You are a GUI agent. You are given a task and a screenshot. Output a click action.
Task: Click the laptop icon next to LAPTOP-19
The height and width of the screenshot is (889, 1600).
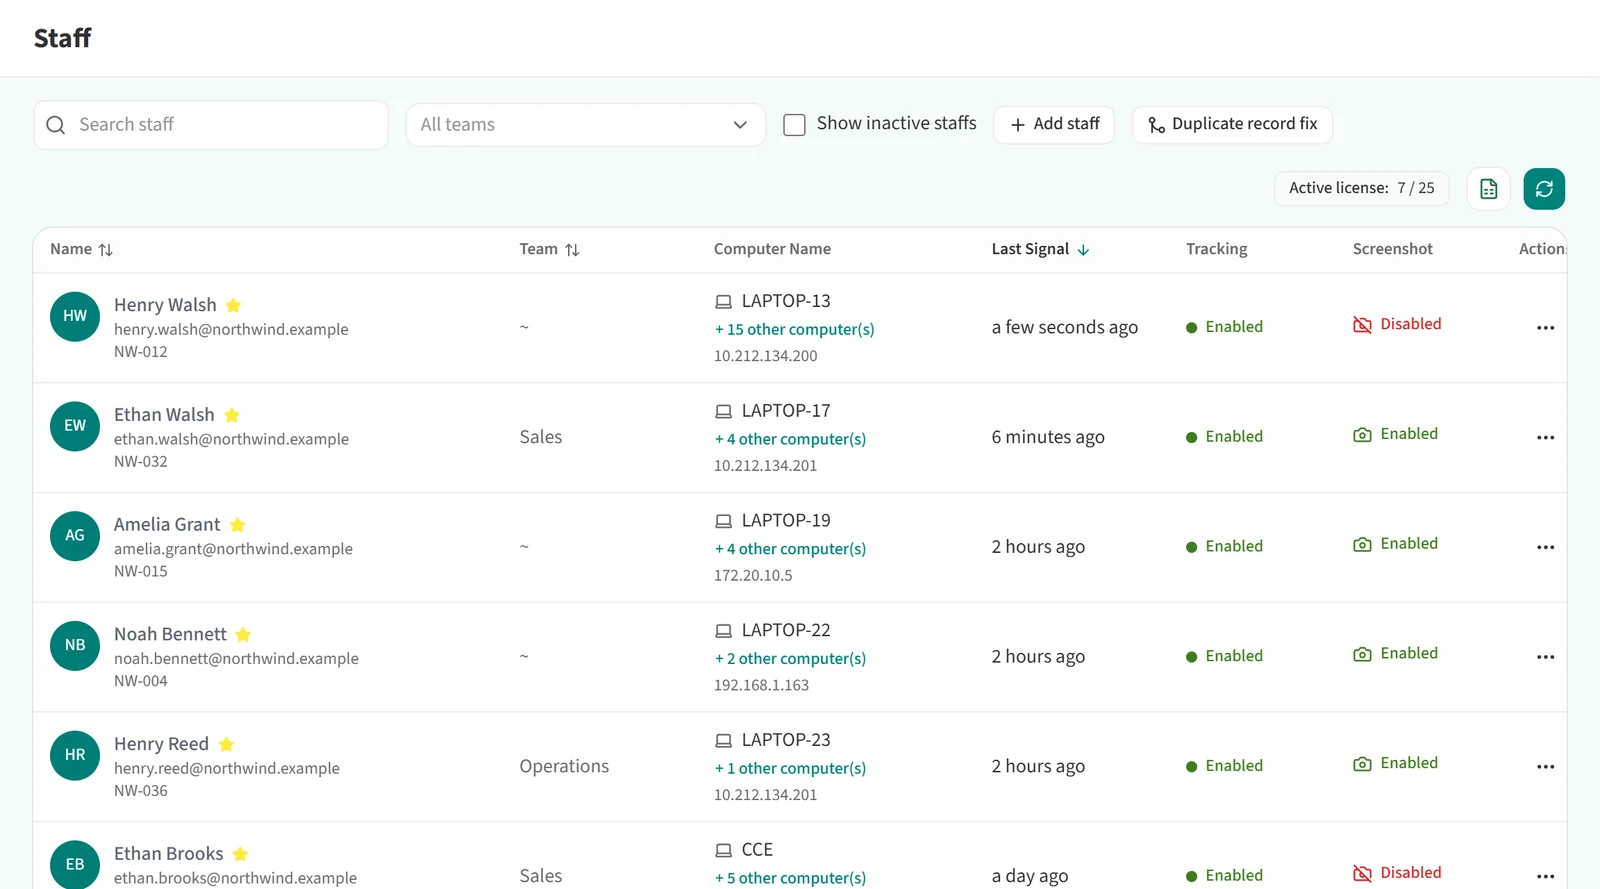tap(723, 521)
